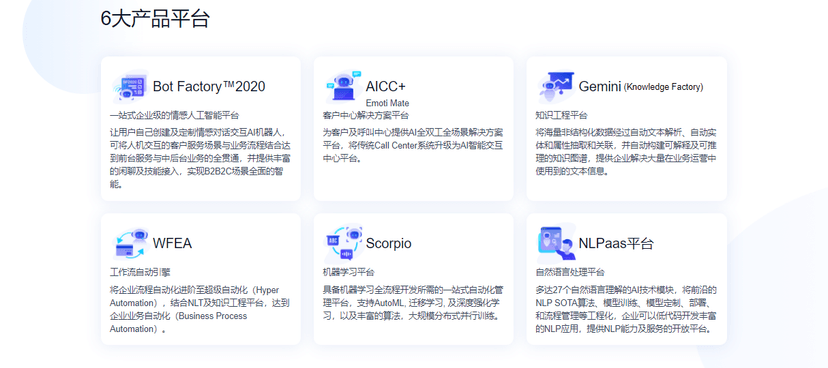
Task: Click the NLPaas platform person icon
Action: pyautogui.click(x=557, y=243)
